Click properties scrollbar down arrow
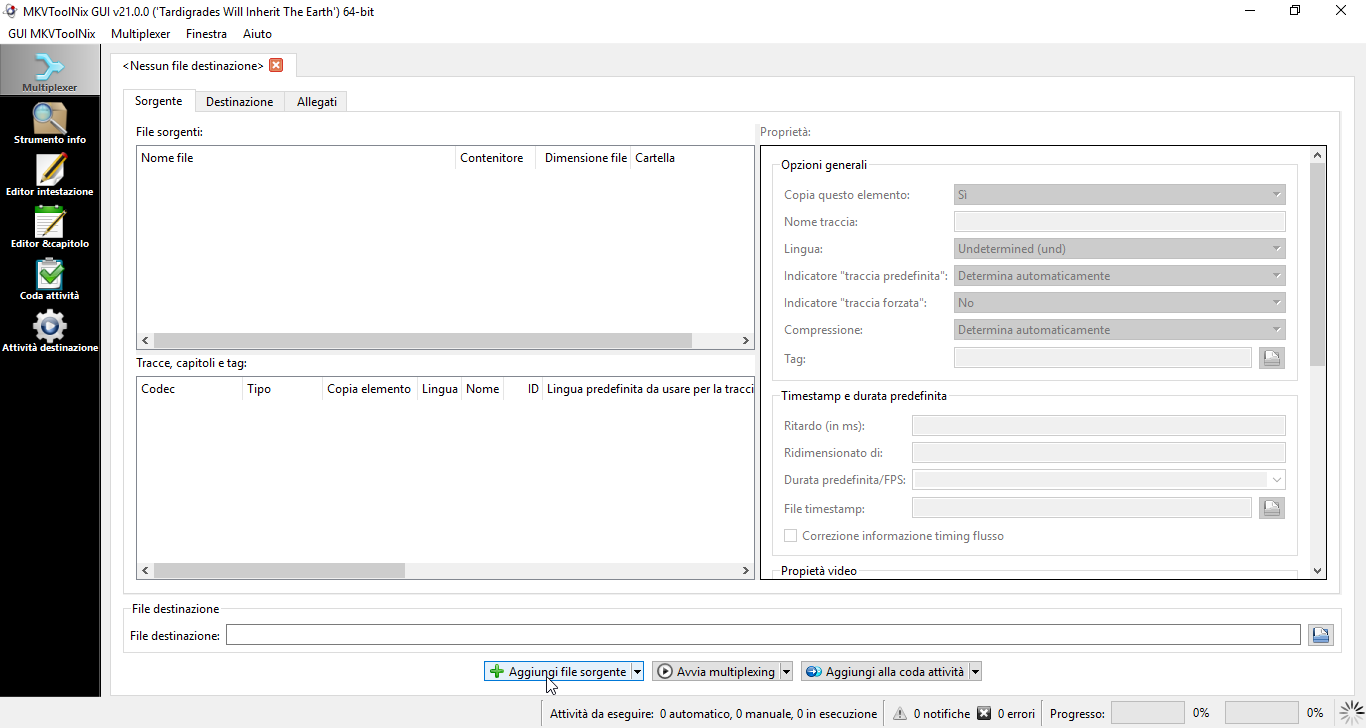Image resolution: width=1366 pixels, height=728 pixels. [1317, 571]
